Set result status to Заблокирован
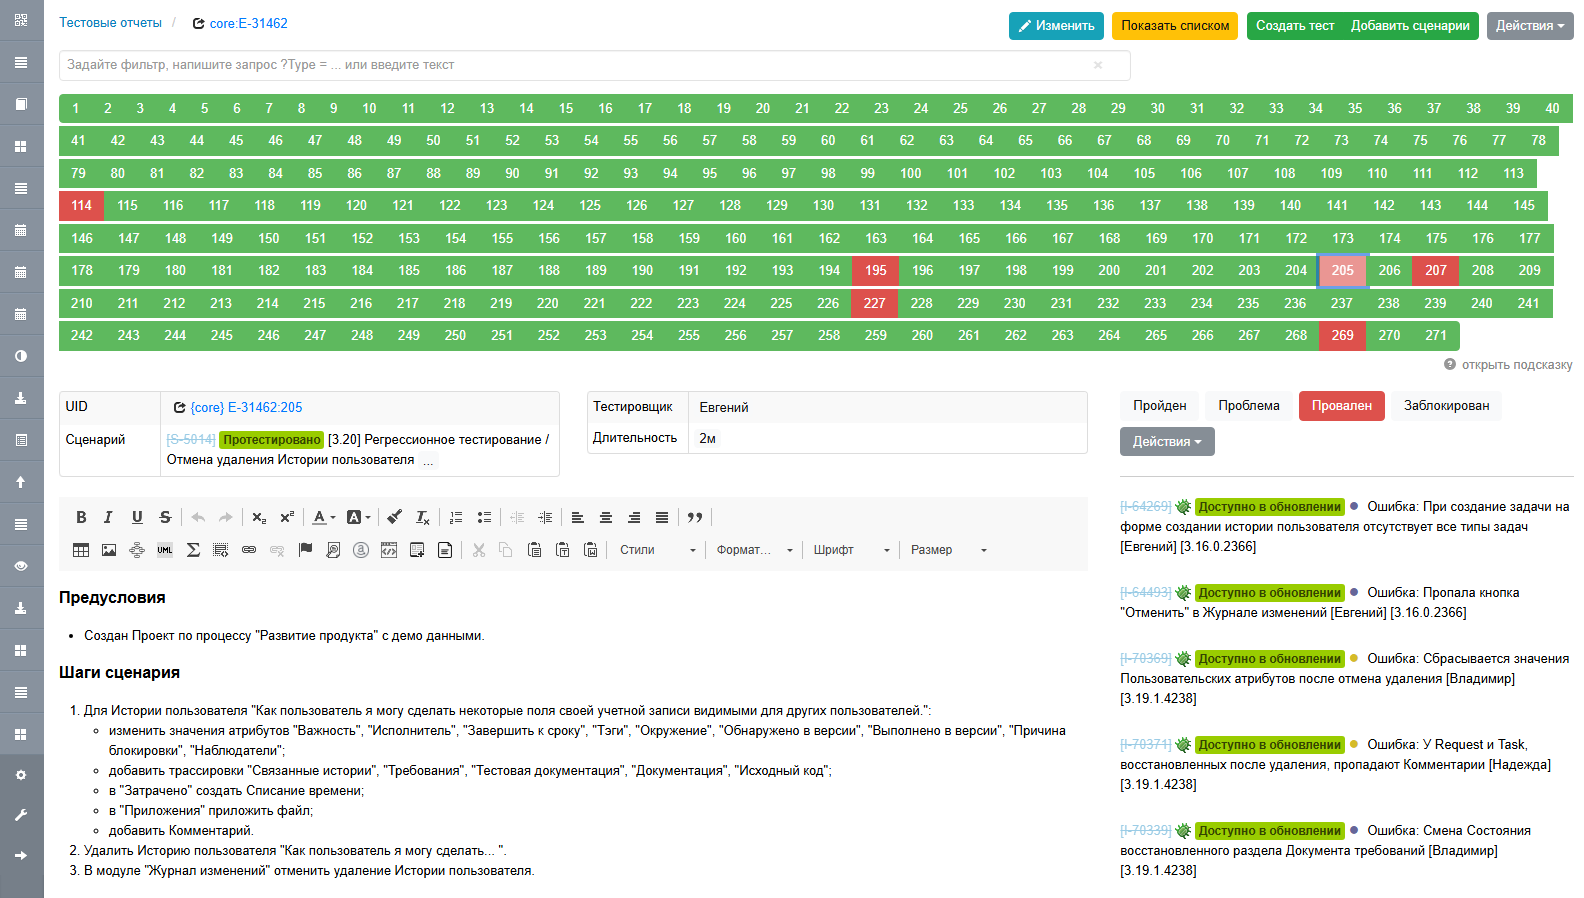Image resolution: width=1584 pixels, height=898 pixels. [x=1446, y=406]
